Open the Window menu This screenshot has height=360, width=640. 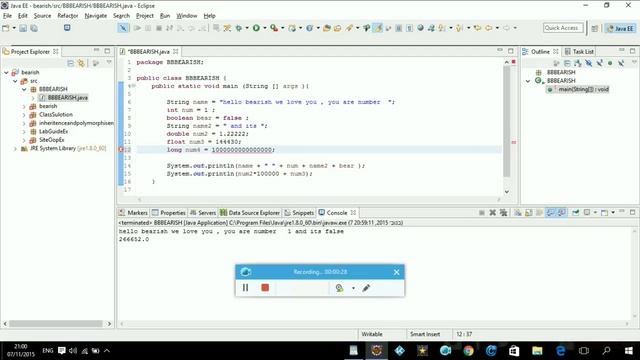(187, 16)
